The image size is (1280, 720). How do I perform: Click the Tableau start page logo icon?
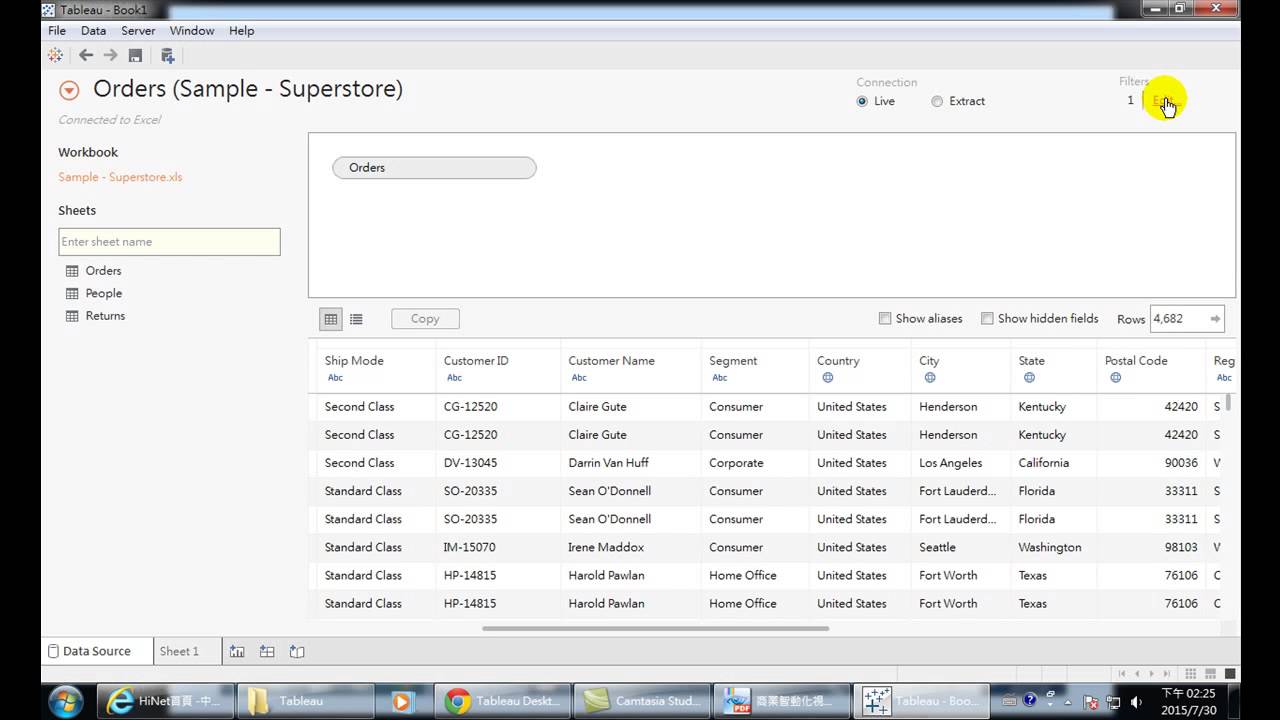[x=55, y=56]
